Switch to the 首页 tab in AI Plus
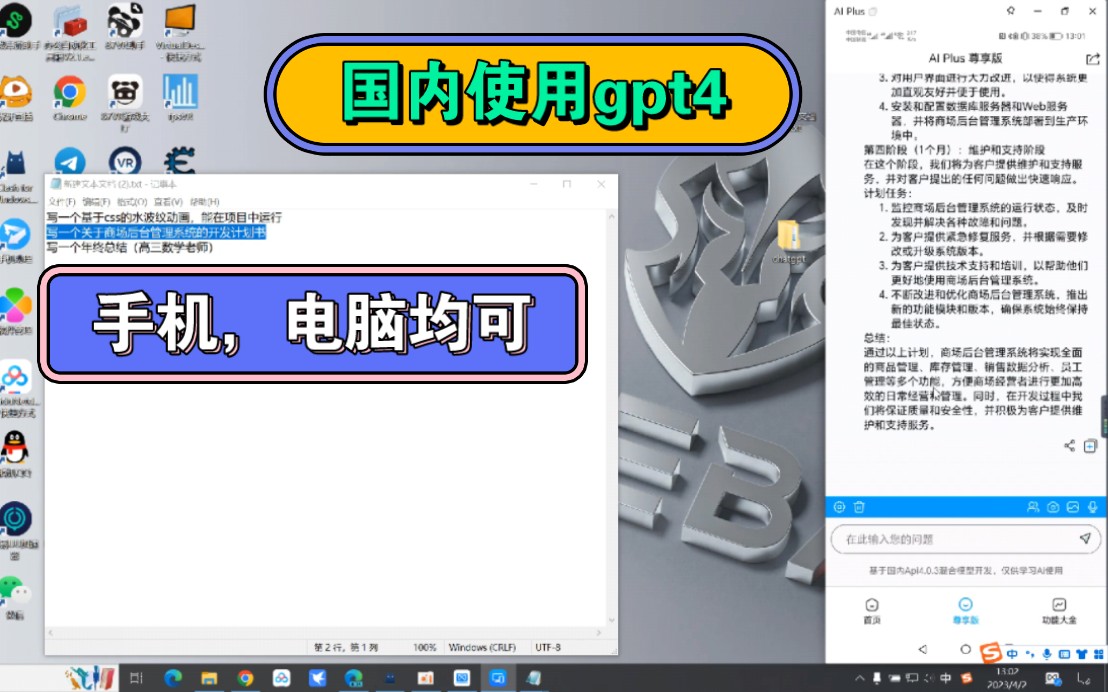This screenshot has width=1108, height=692. pyautogui.click(x=870, y=612)
